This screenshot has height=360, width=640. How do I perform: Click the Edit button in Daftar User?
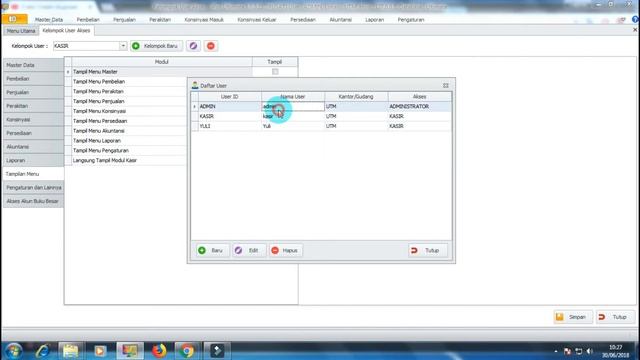pyautogui.click(x=249, y=250)
